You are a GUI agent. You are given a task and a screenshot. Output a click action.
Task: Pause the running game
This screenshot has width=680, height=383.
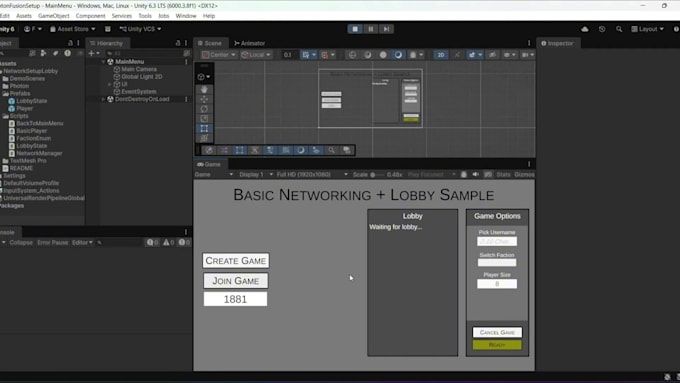coord(370,29)
